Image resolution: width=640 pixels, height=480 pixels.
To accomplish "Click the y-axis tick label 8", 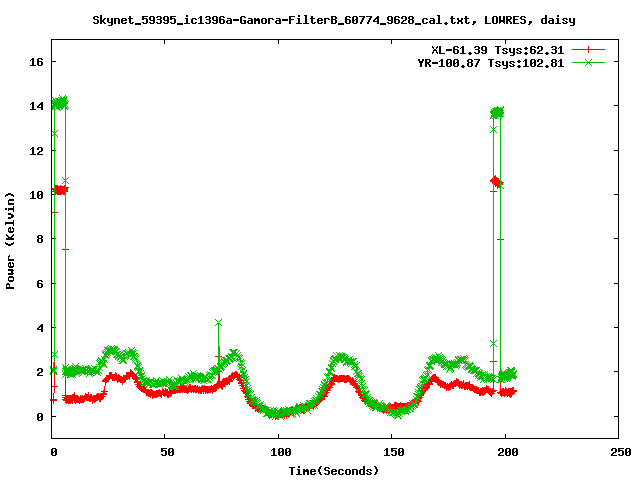I will click(x=40, y=239).
